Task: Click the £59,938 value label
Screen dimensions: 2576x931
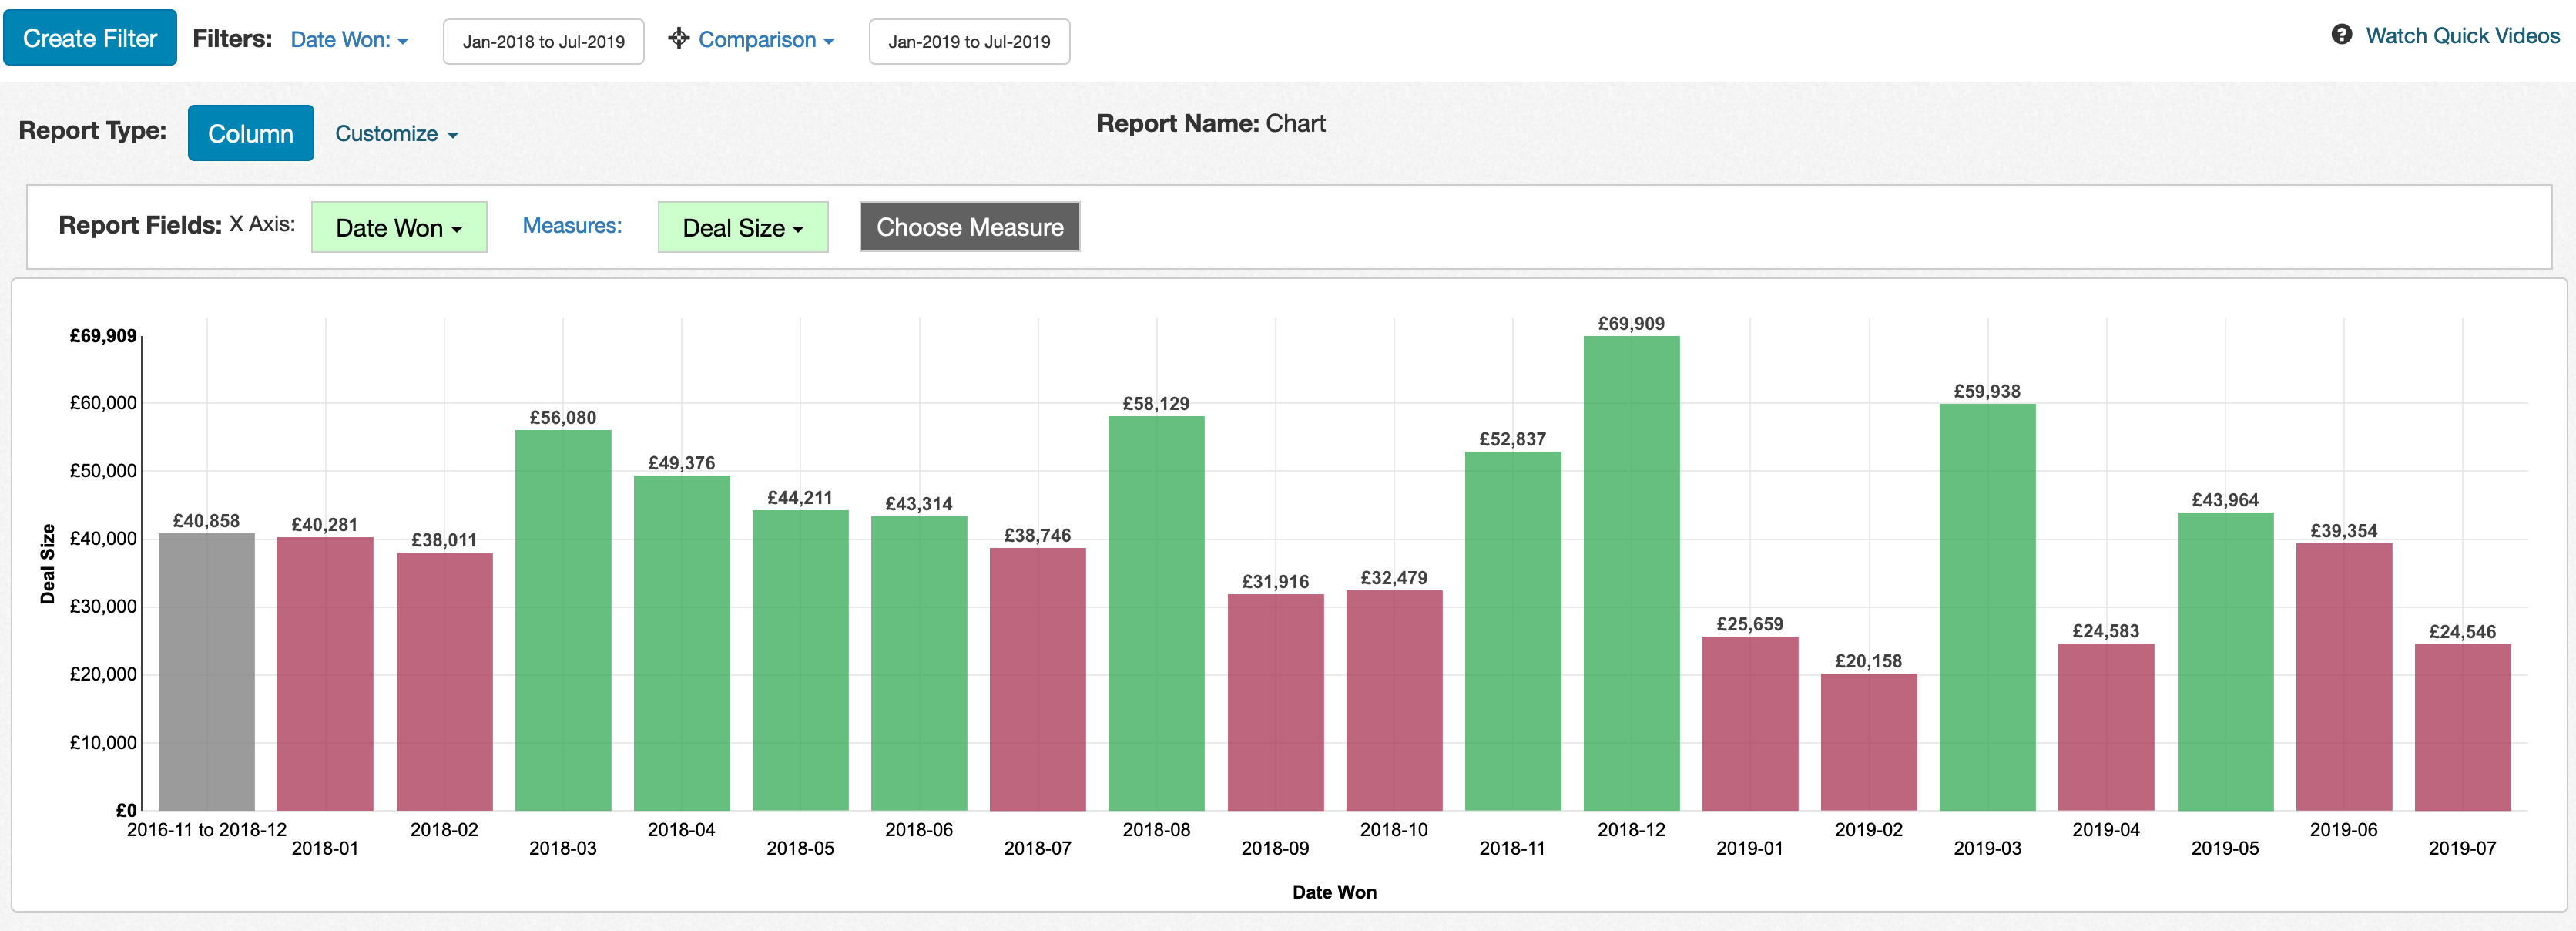Action: coord(1987,391)
